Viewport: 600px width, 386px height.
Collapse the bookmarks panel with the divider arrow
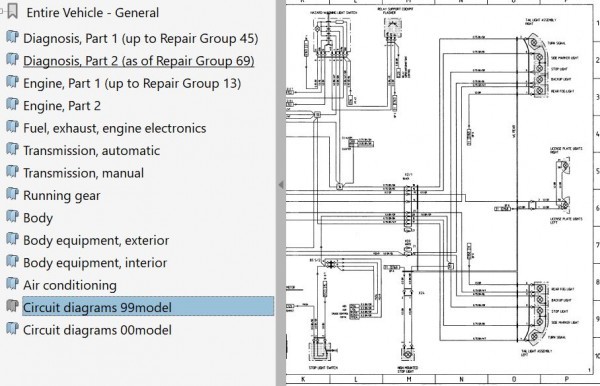[x=281, y=185]
